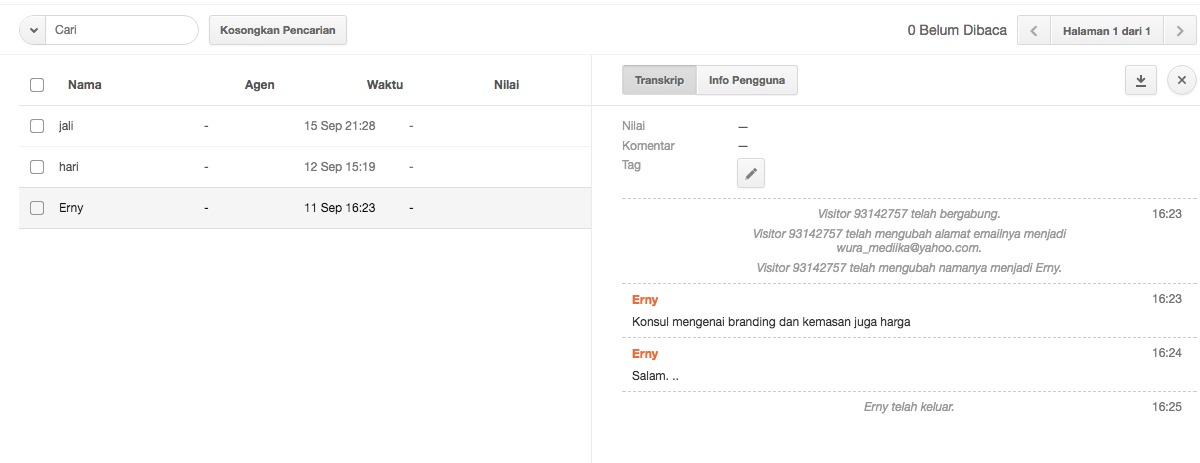The image size is (1200, 463).
Task: Click the Cari search field
Action: click(x=122, y=30)
